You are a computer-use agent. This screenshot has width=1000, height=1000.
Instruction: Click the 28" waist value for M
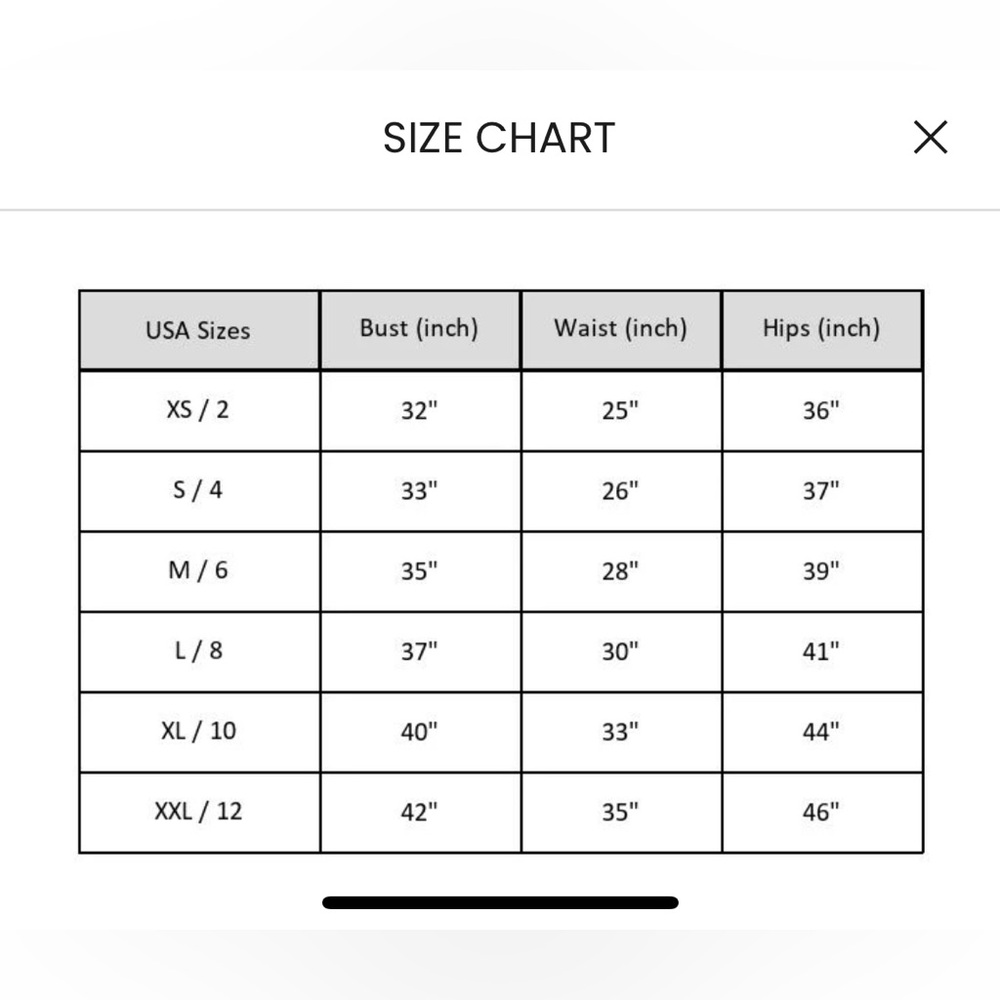[621, 571]
